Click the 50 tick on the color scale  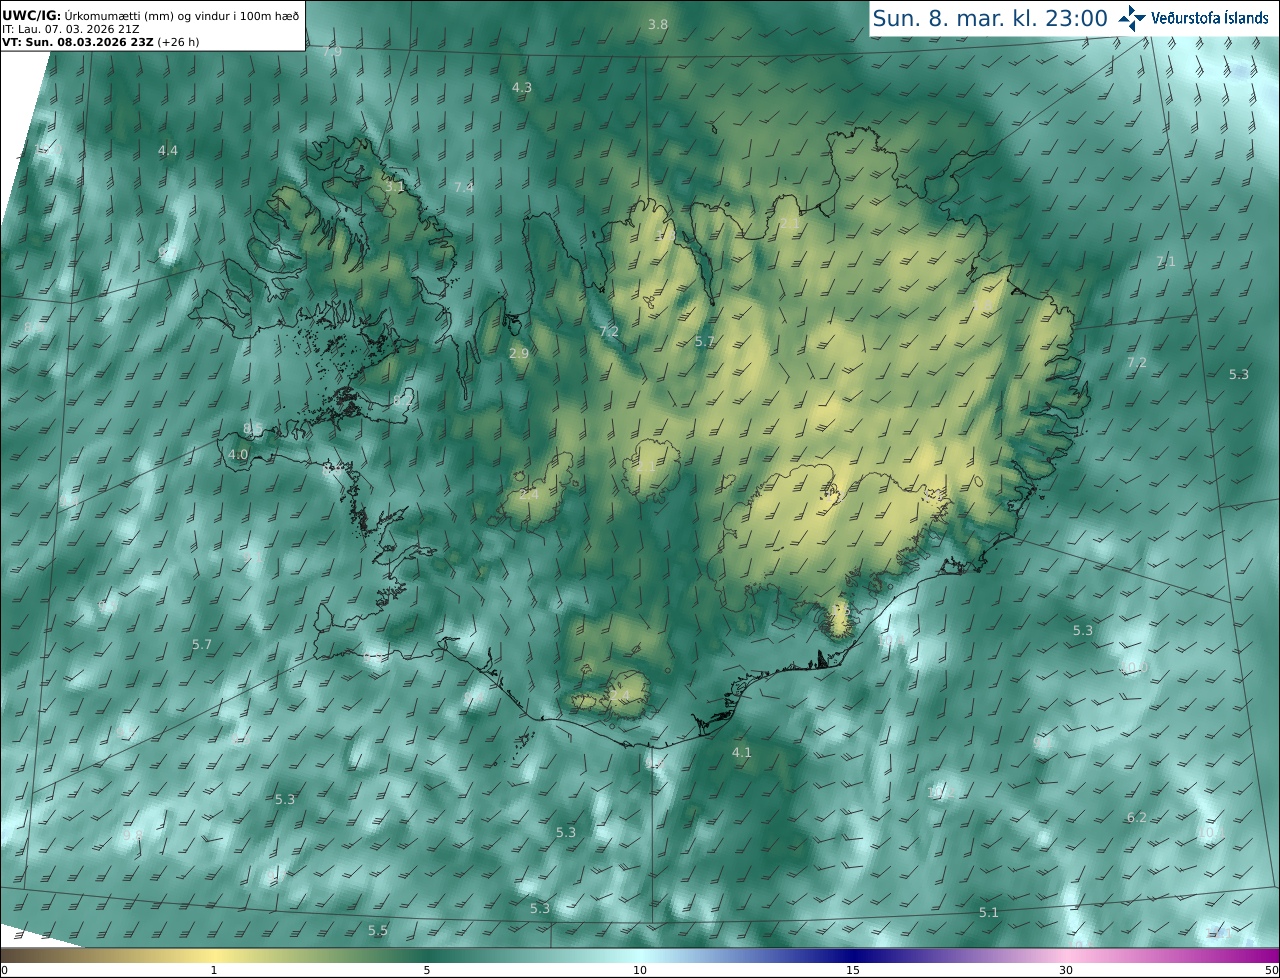(1271, 970)
